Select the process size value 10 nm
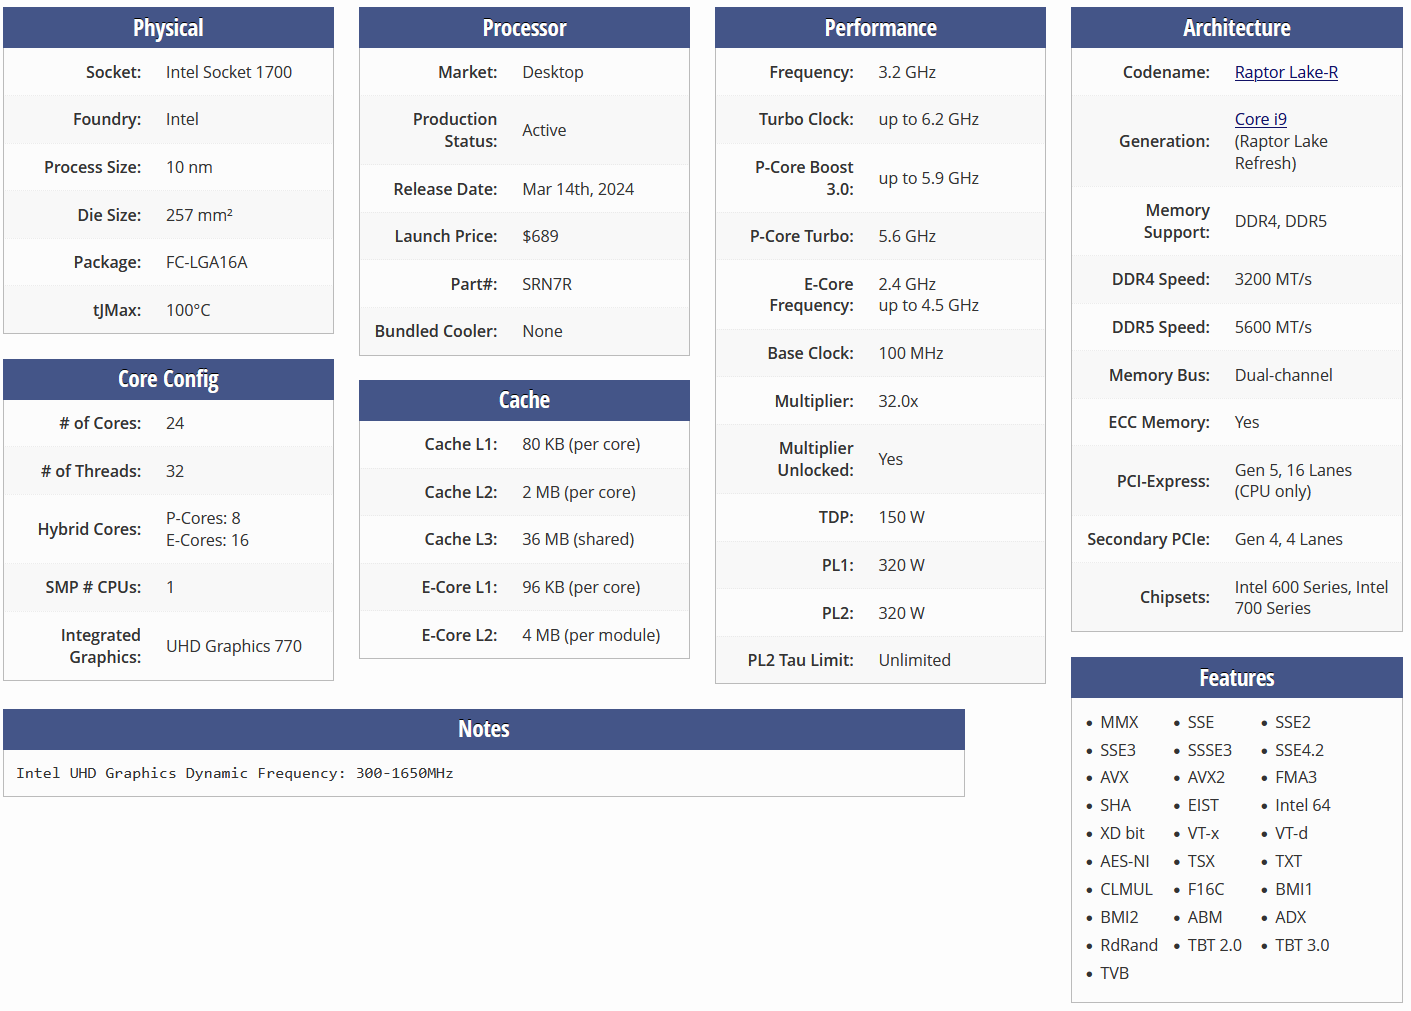The image size is (1411, 1011). pyautogui.click(x=189, y=167)
